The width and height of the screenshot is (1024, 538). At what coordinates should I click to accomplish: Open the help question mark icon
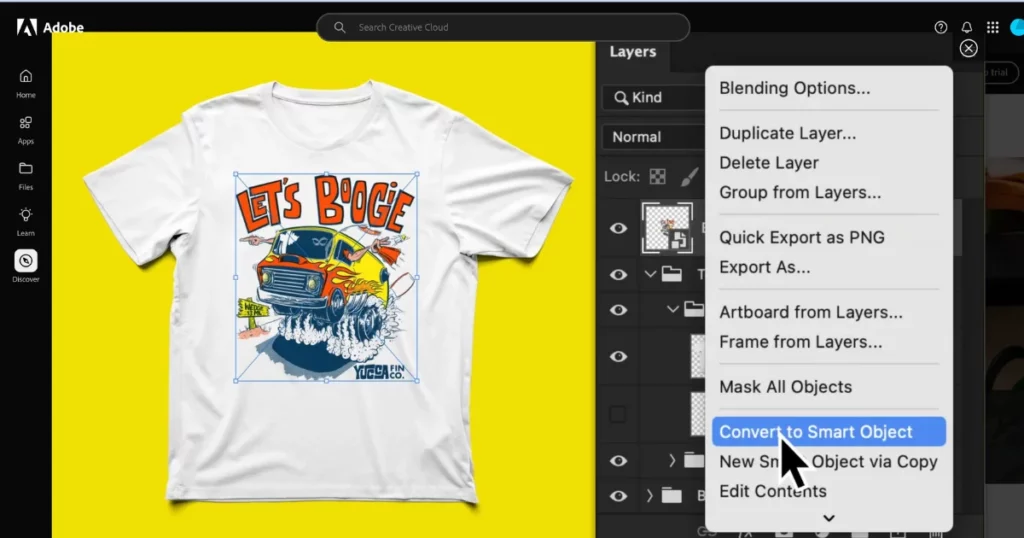coord(940,27)
